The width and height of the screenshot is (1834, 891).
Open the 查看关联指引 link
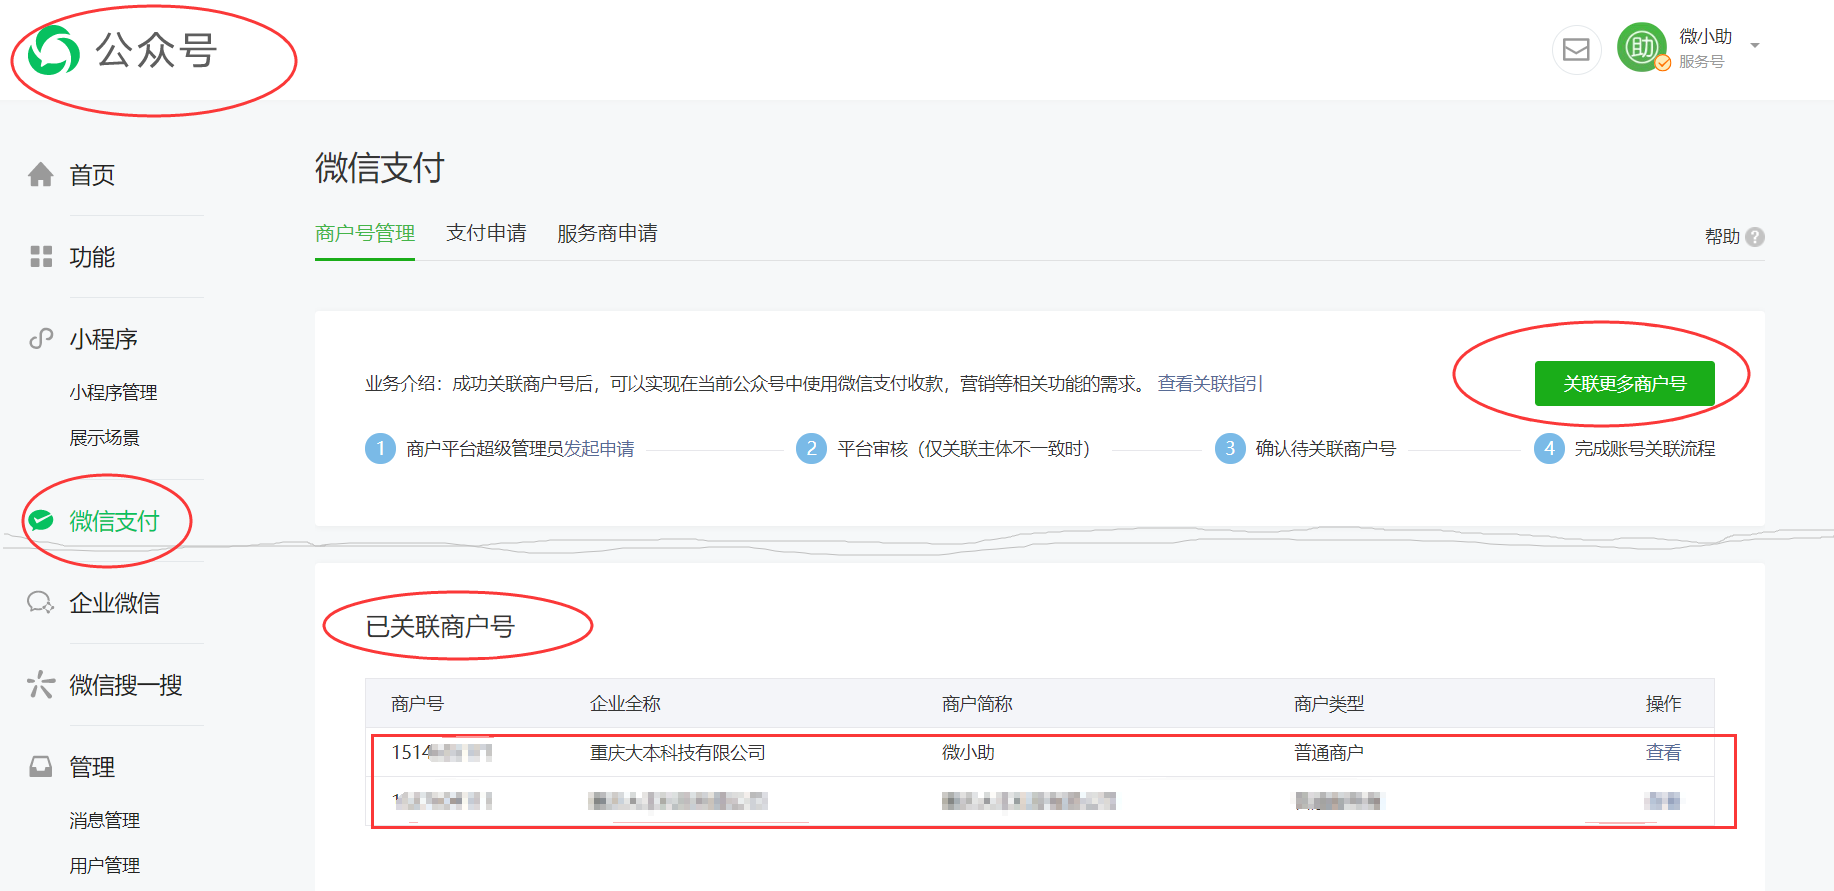pyautogui.click(x=1210, y=384)
